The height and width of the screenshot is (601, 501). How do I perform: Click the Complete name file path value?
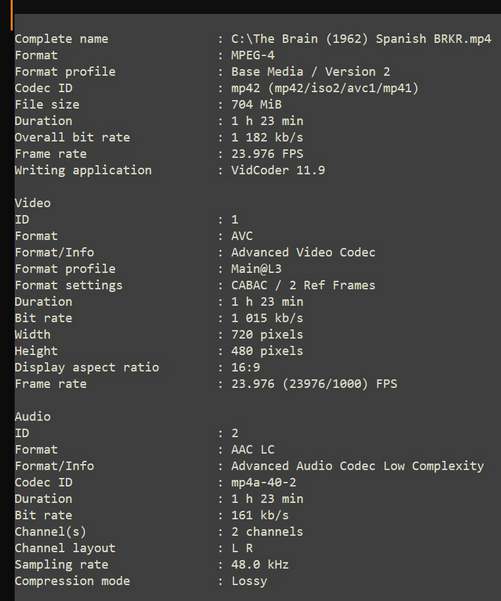361,39
